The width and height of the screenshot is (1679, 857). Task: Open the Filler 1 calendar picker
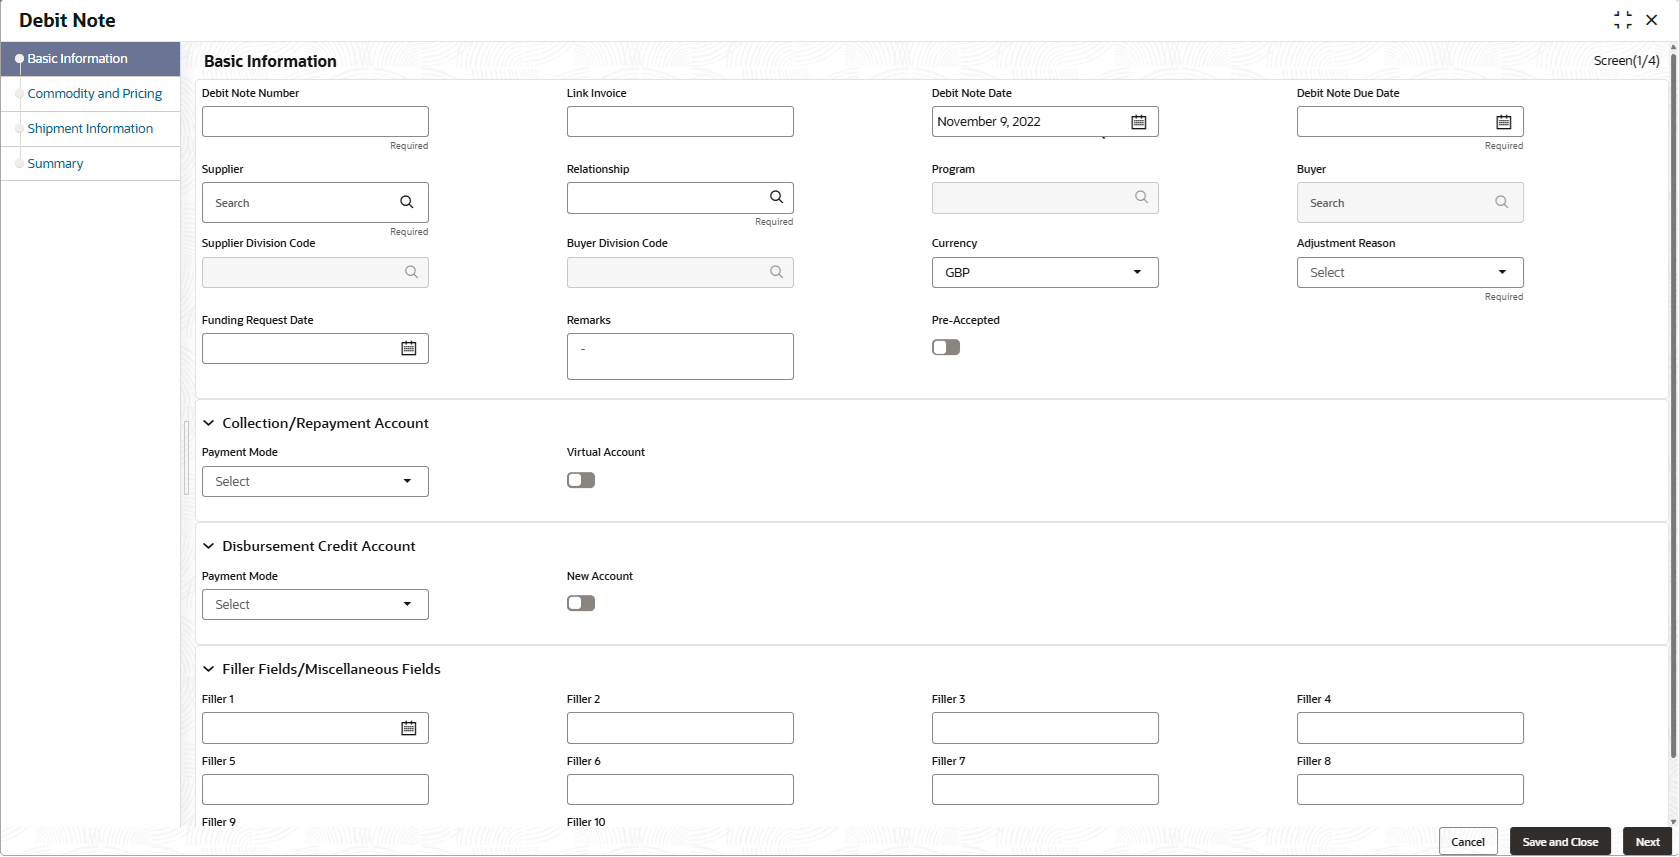pyautogui.click(x=409, y=728)
